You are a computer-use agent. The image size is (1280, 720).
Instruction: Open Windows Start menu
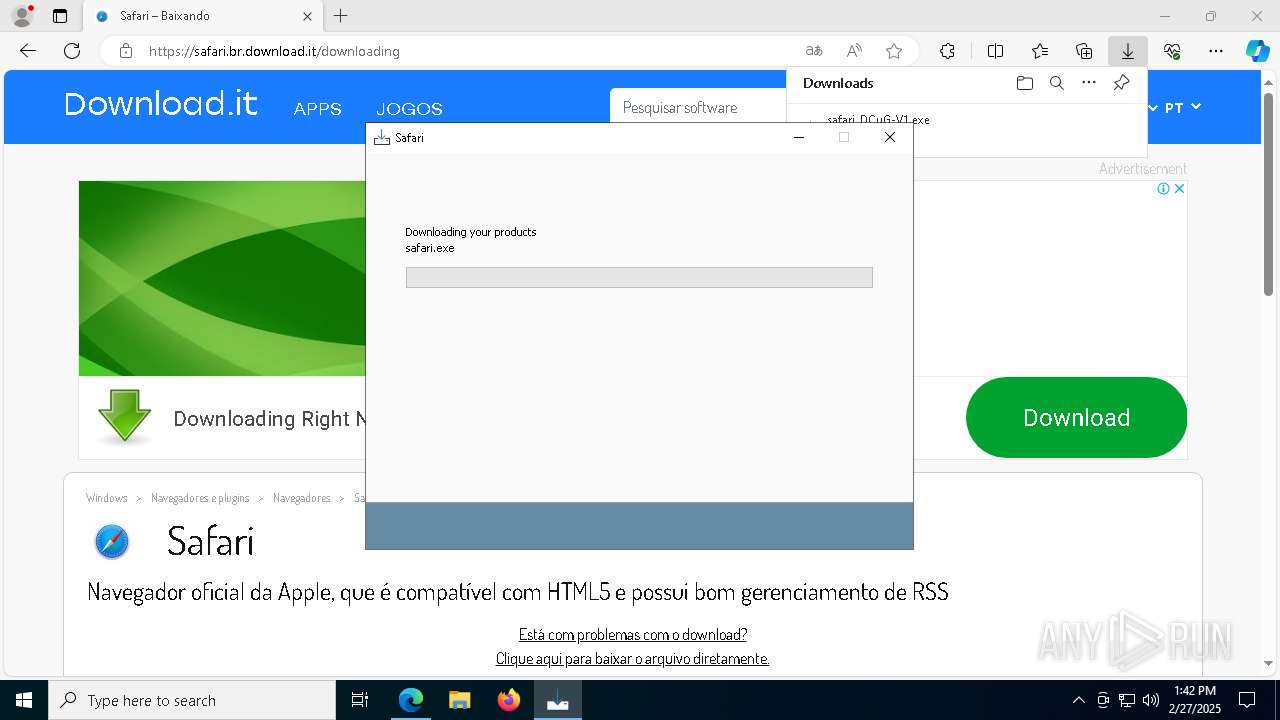coord(24,700)
